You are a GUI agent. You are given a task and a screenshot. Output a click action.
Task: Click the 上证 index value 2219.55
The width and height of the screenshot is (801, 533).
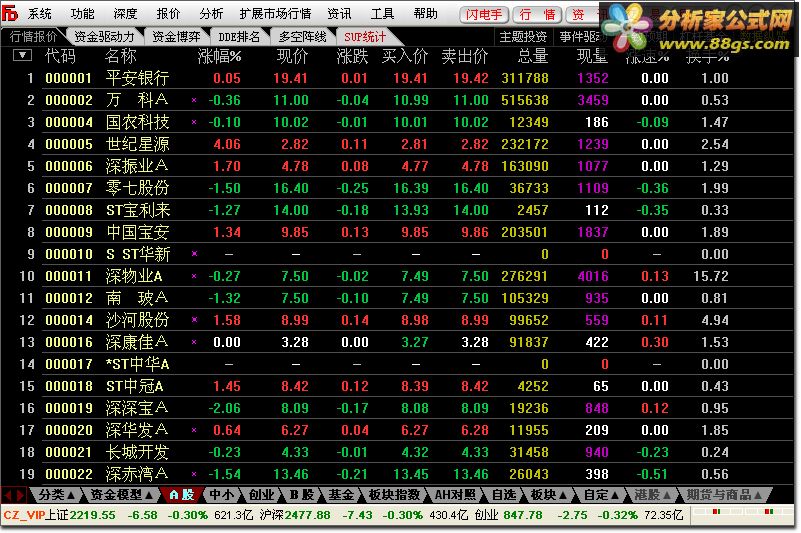(x=92, y=515)
